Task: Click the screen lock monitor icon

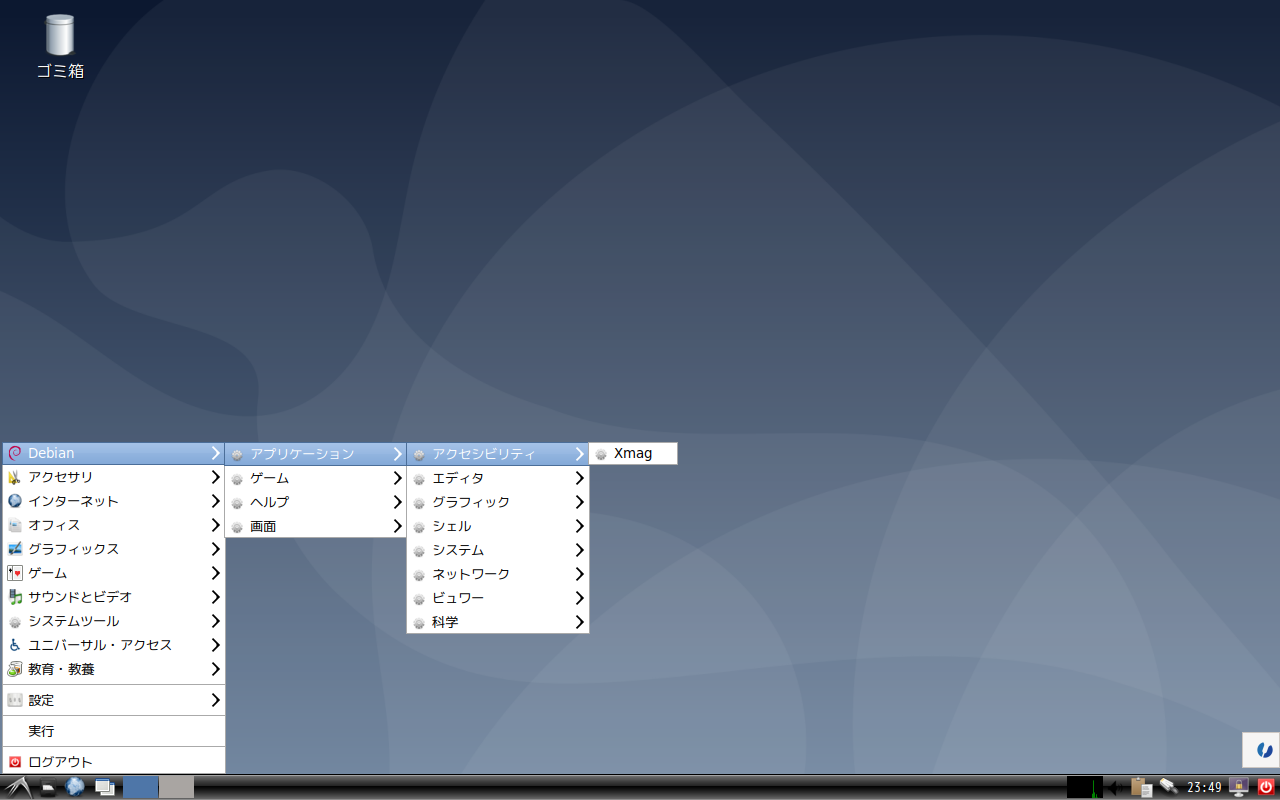Action: pyautogui.click(x=1239, y=787)
